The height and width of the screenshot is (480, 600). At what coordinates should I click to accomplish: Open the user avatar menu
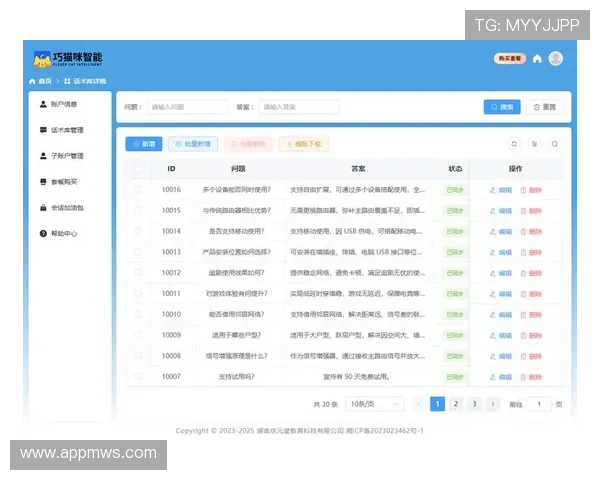tap(556, 59)
